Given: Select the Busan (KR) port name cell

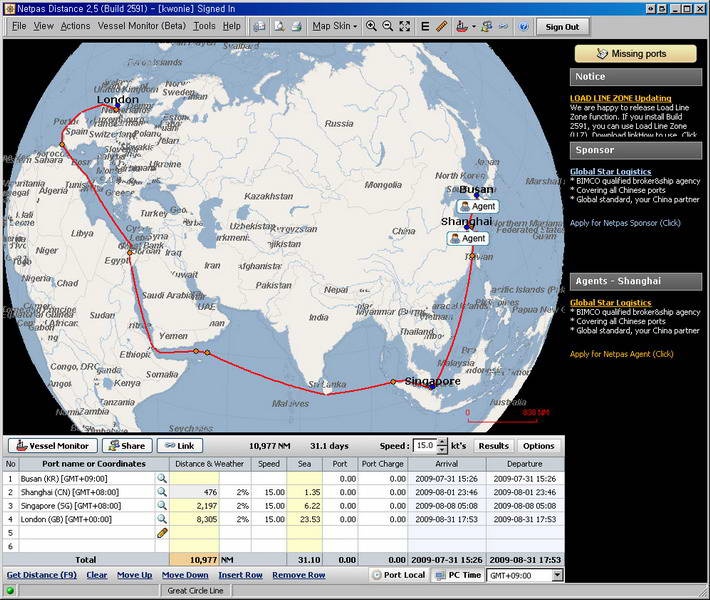Looking at the screenshot, I should coord(86,479).
